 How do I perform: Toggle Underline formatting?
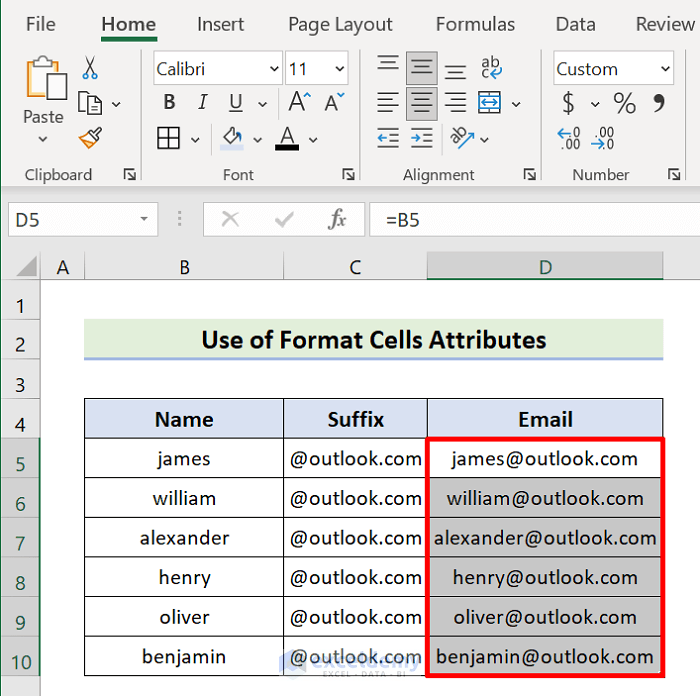[236, 103]
